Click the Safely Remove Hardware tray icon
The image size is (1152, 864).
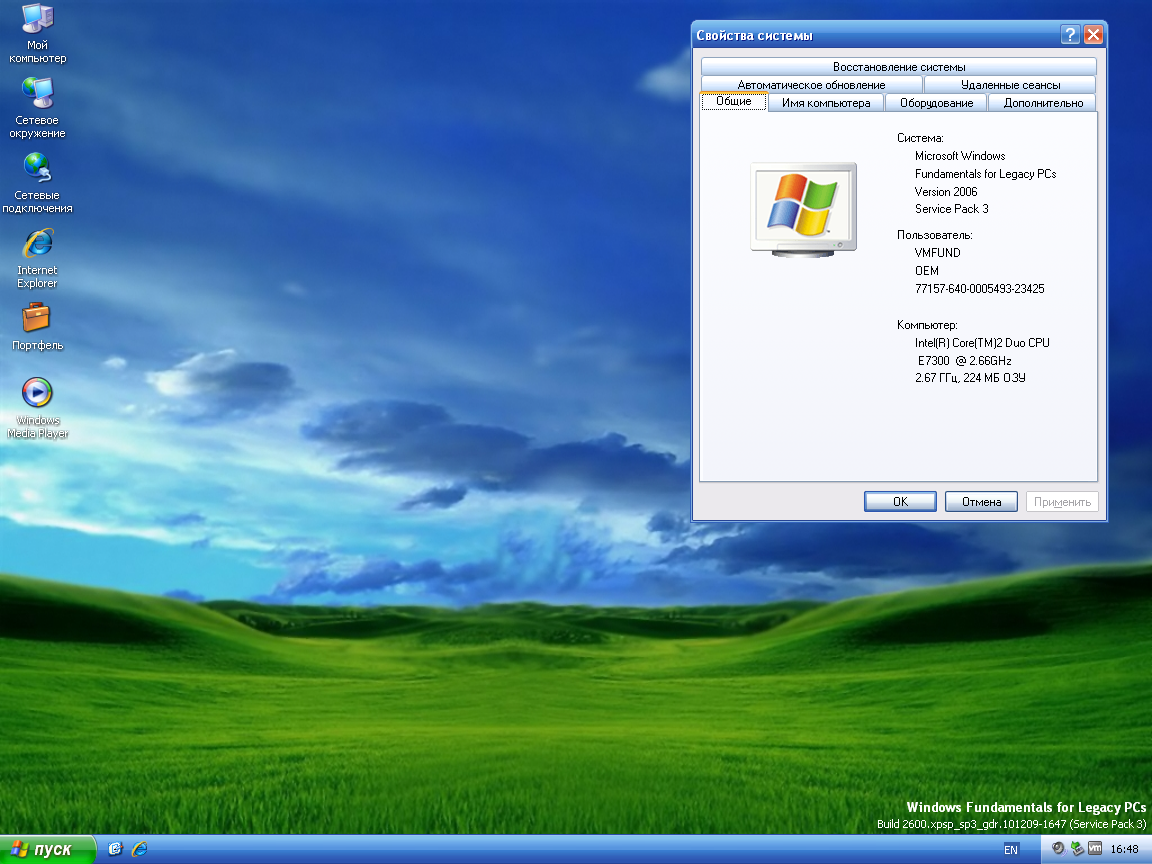pos(1076,849)
